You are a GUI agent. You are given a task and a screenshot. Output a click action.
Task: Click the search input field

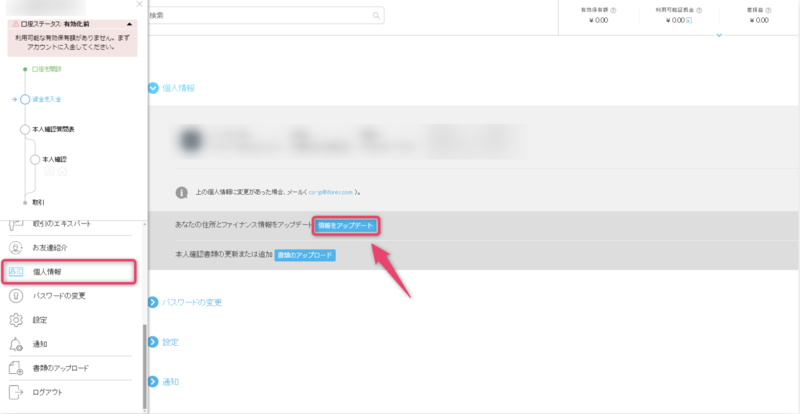pos(265,16)
